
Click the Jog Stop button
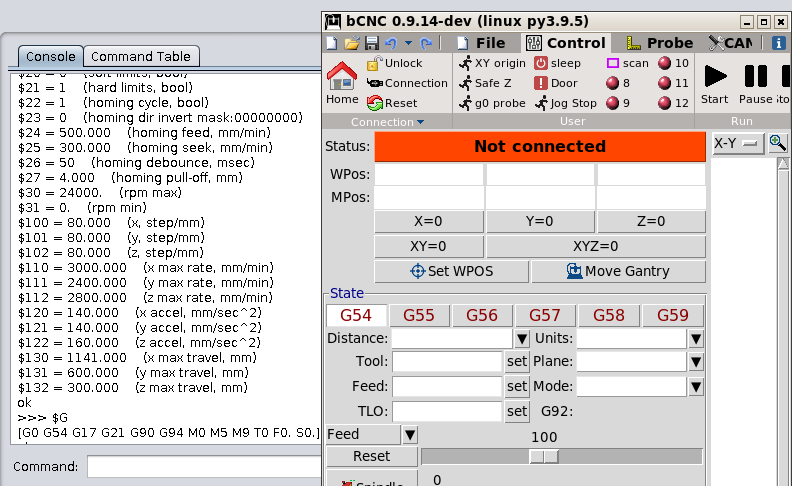[566, 103]
